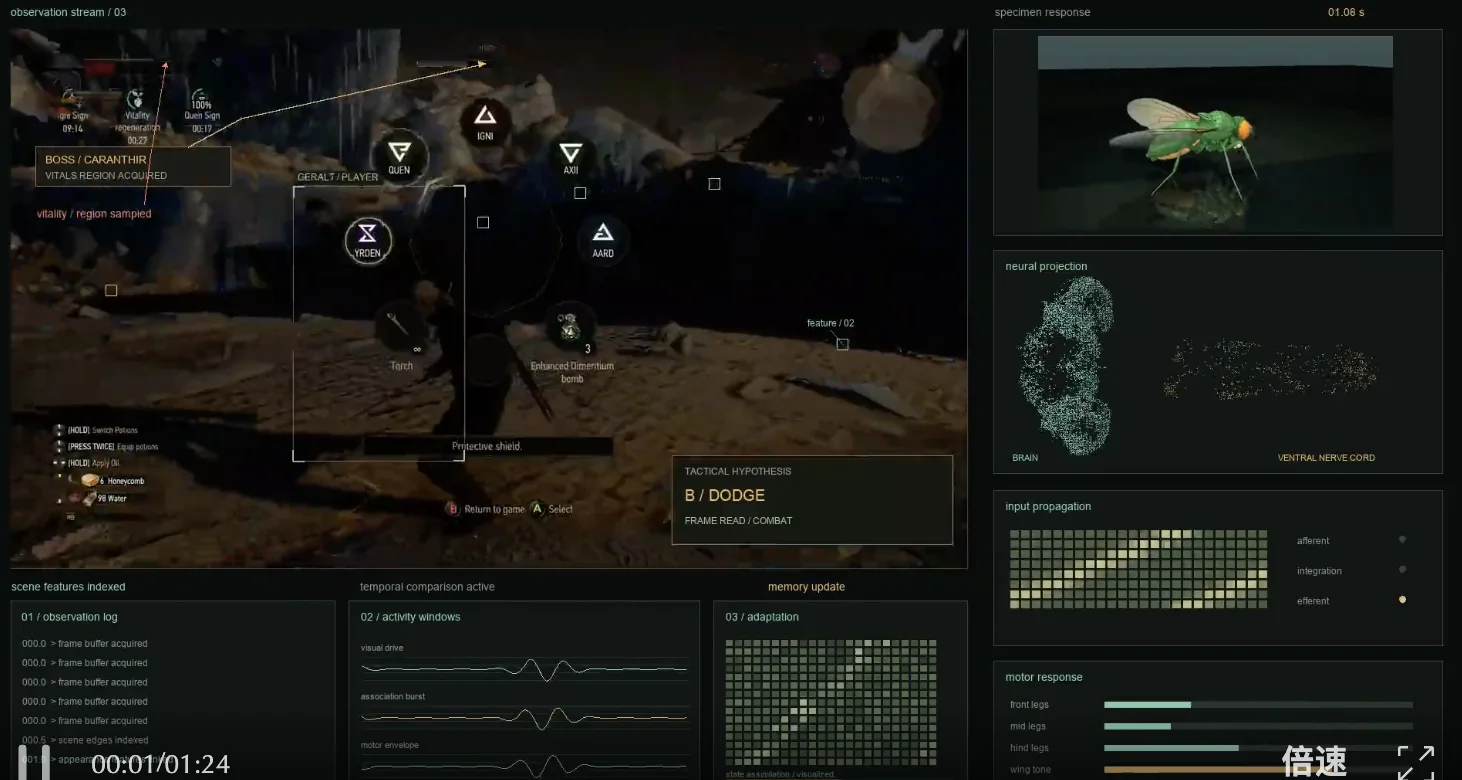Enter fullscreen with the expand icon
The width and height of the screenshot is (1462, 780).
pyautogui.click(x=1416, y=763)
